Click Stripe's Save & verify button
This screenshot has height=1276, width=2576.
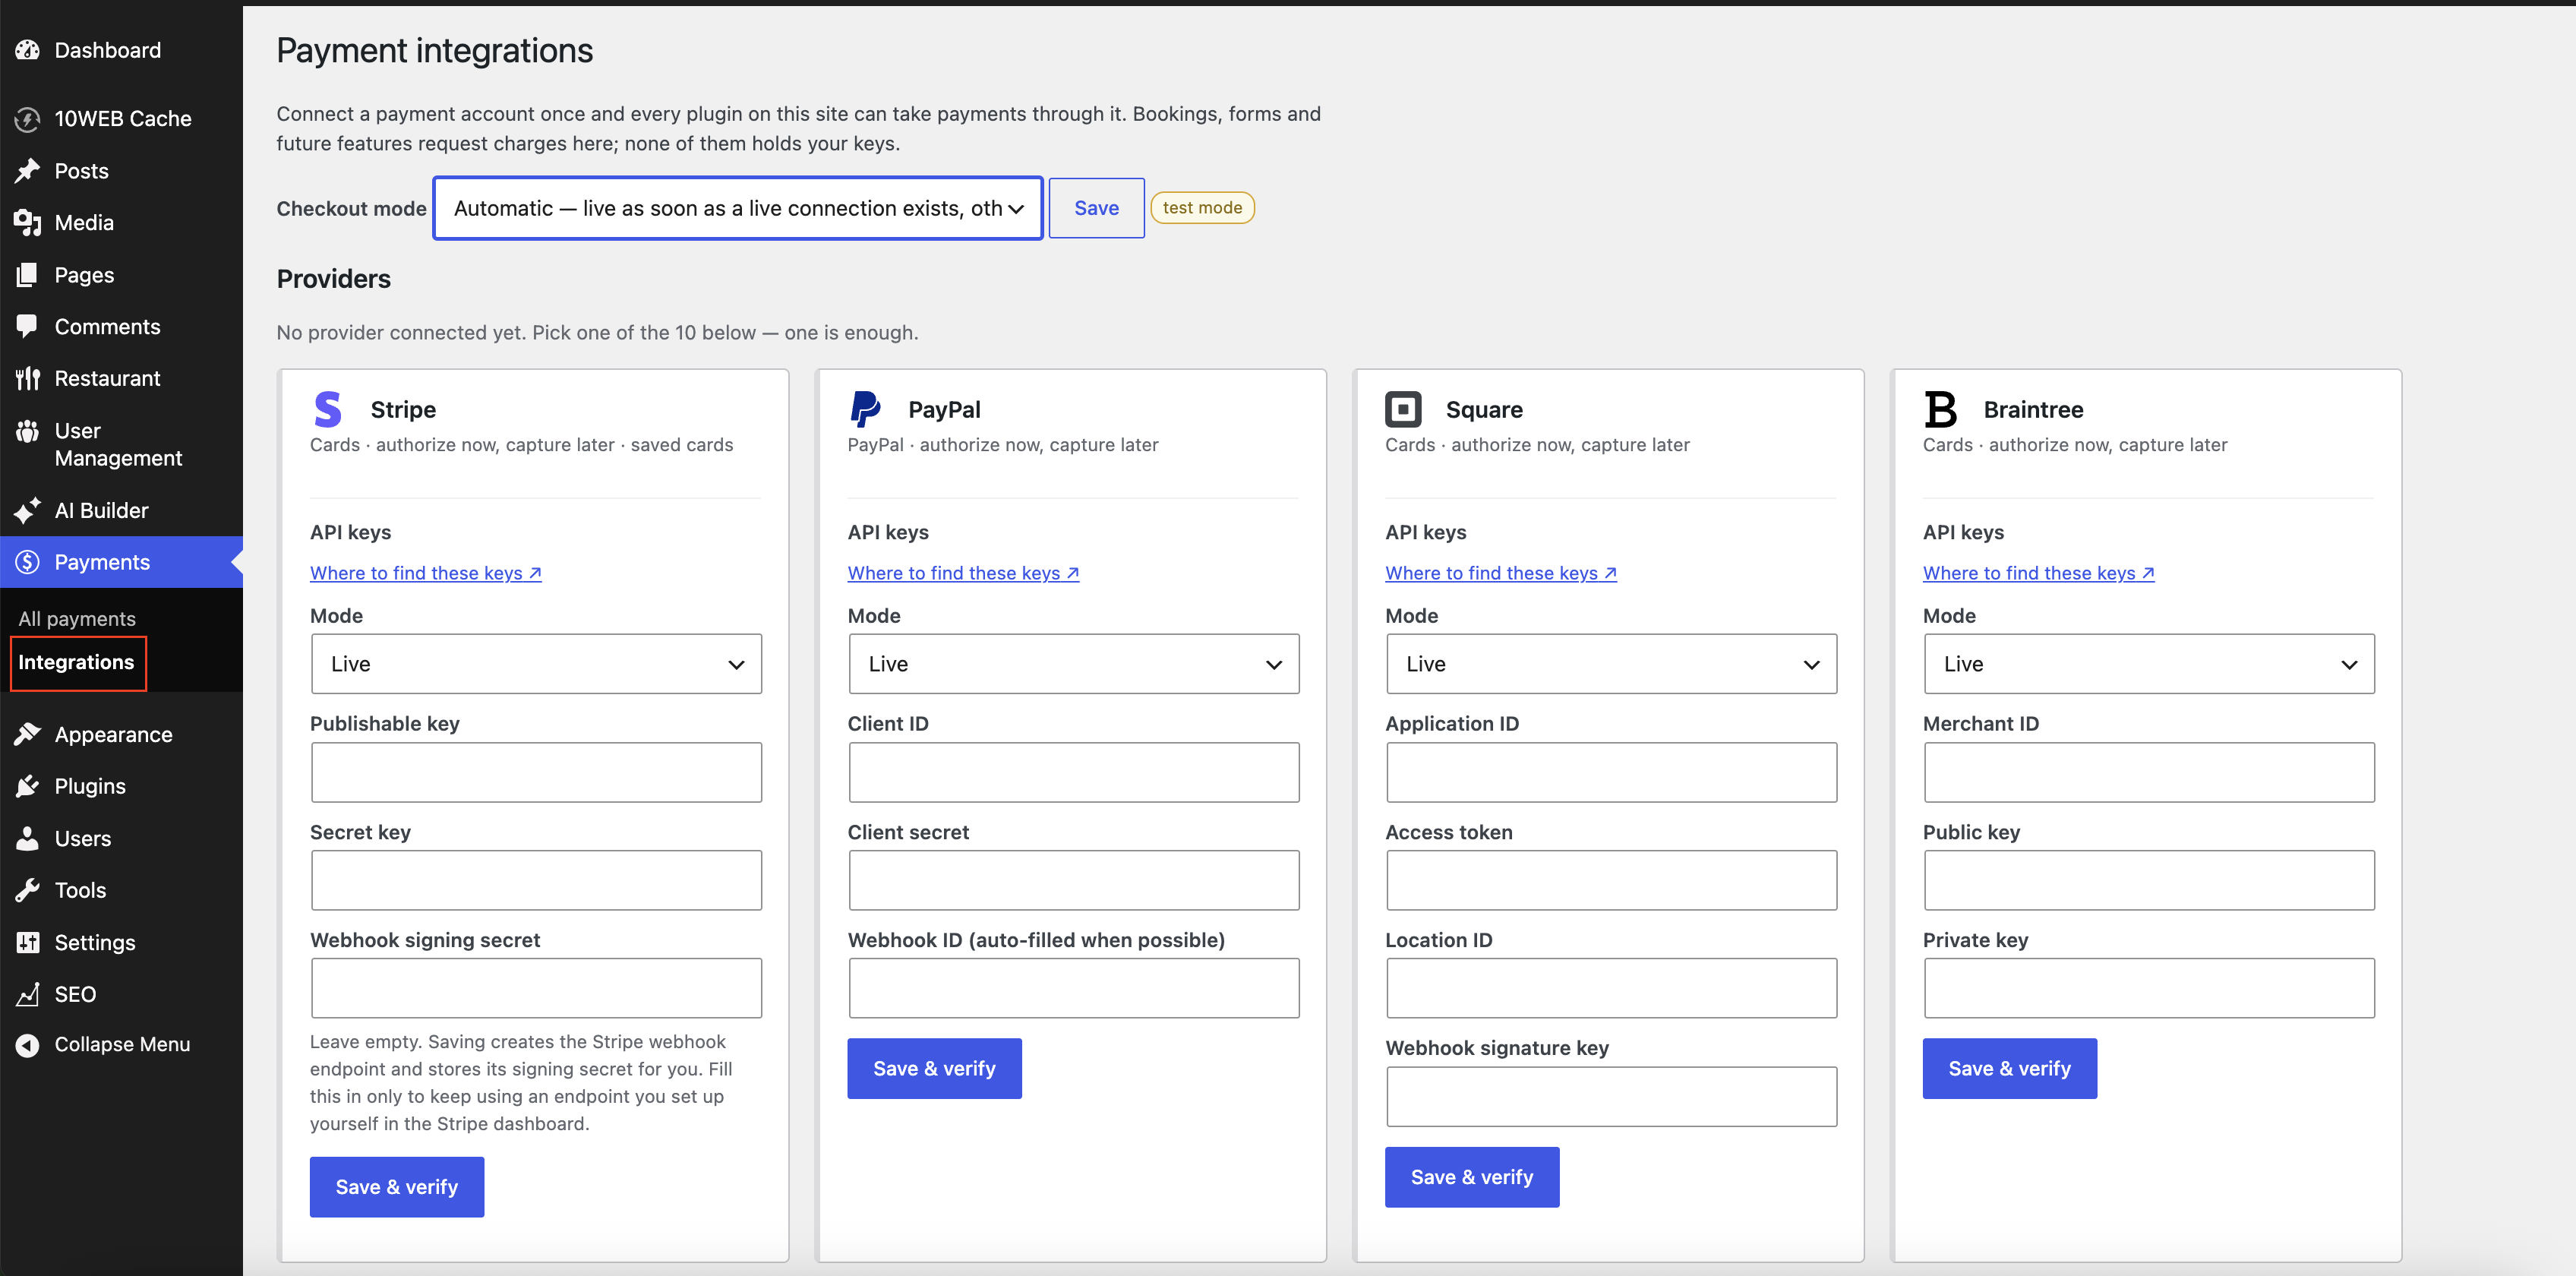397,1187
